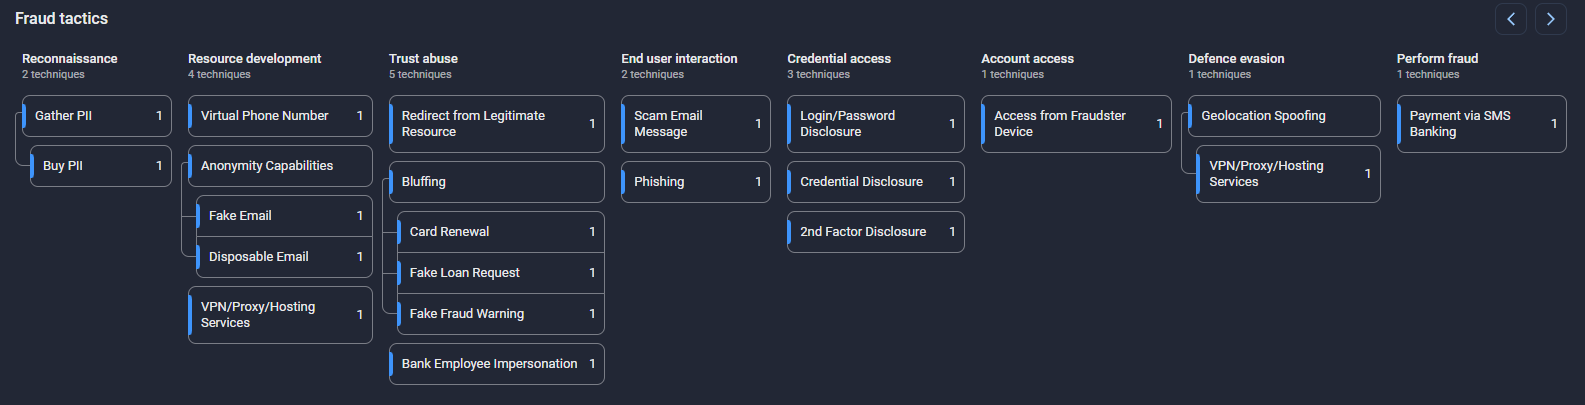Open the Fake Email sub-technique
The width and height of the screenshot is (1585, 405).
pos(284,216)
